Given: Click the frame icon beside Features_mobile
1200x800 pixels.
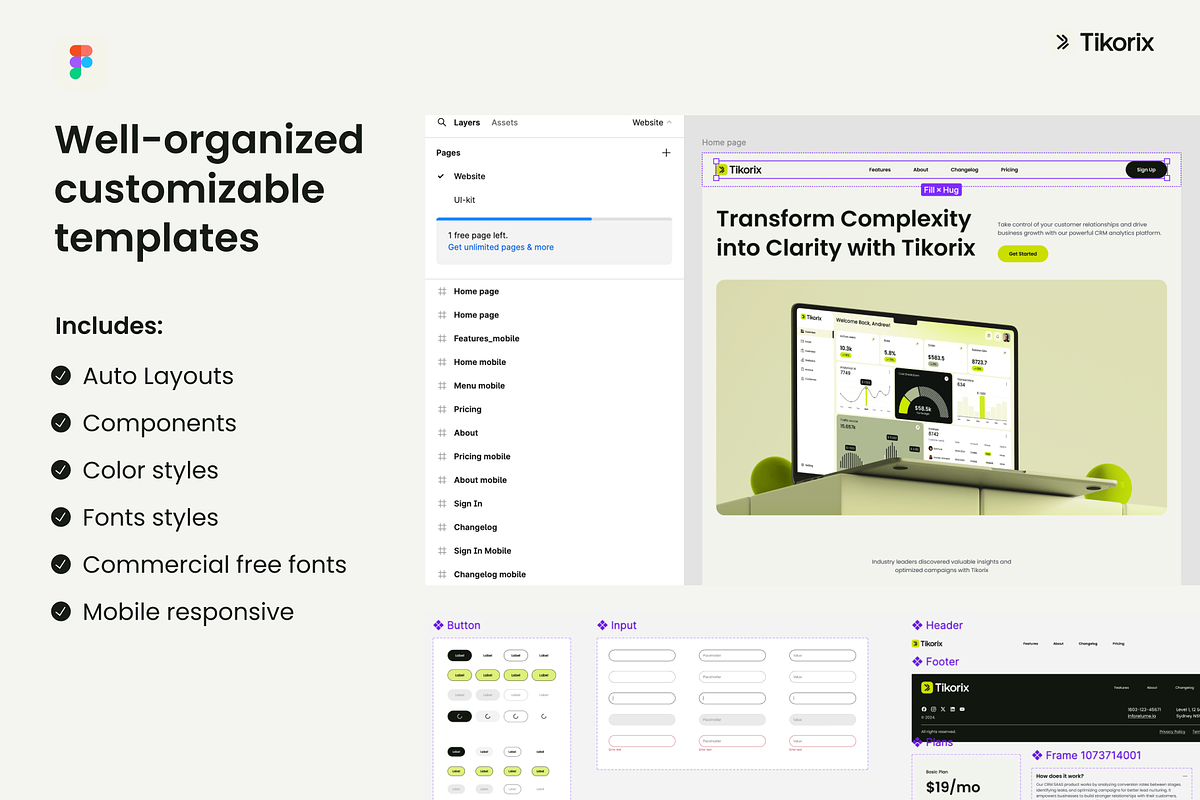Looking at the screenshot, I should 442,338.
